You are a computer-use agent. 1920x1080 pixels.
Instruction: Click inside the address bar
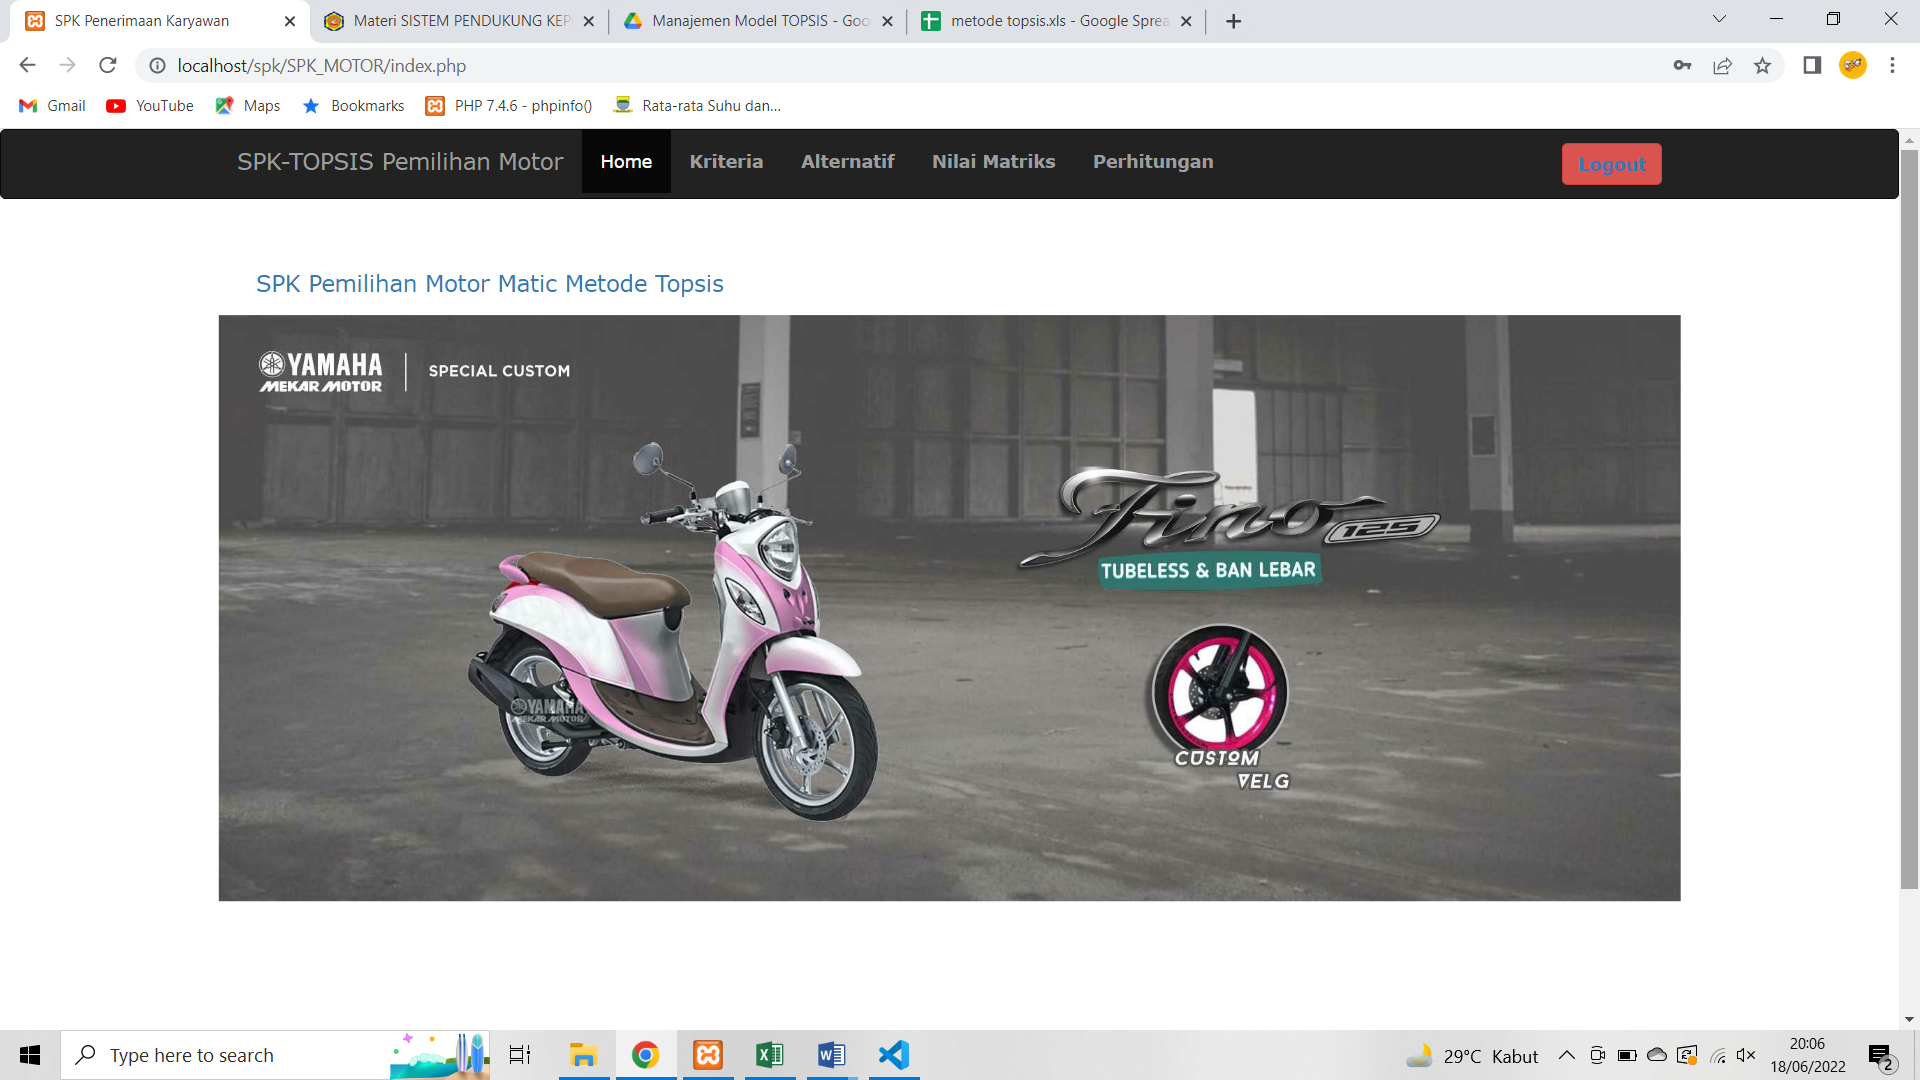[x=400, y=65]
